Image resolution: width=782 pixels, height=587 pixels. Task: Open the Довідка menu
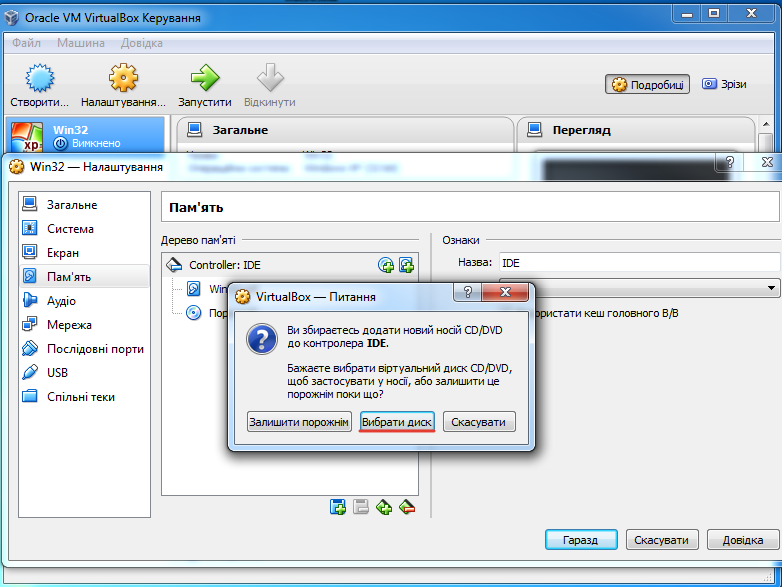142,43
